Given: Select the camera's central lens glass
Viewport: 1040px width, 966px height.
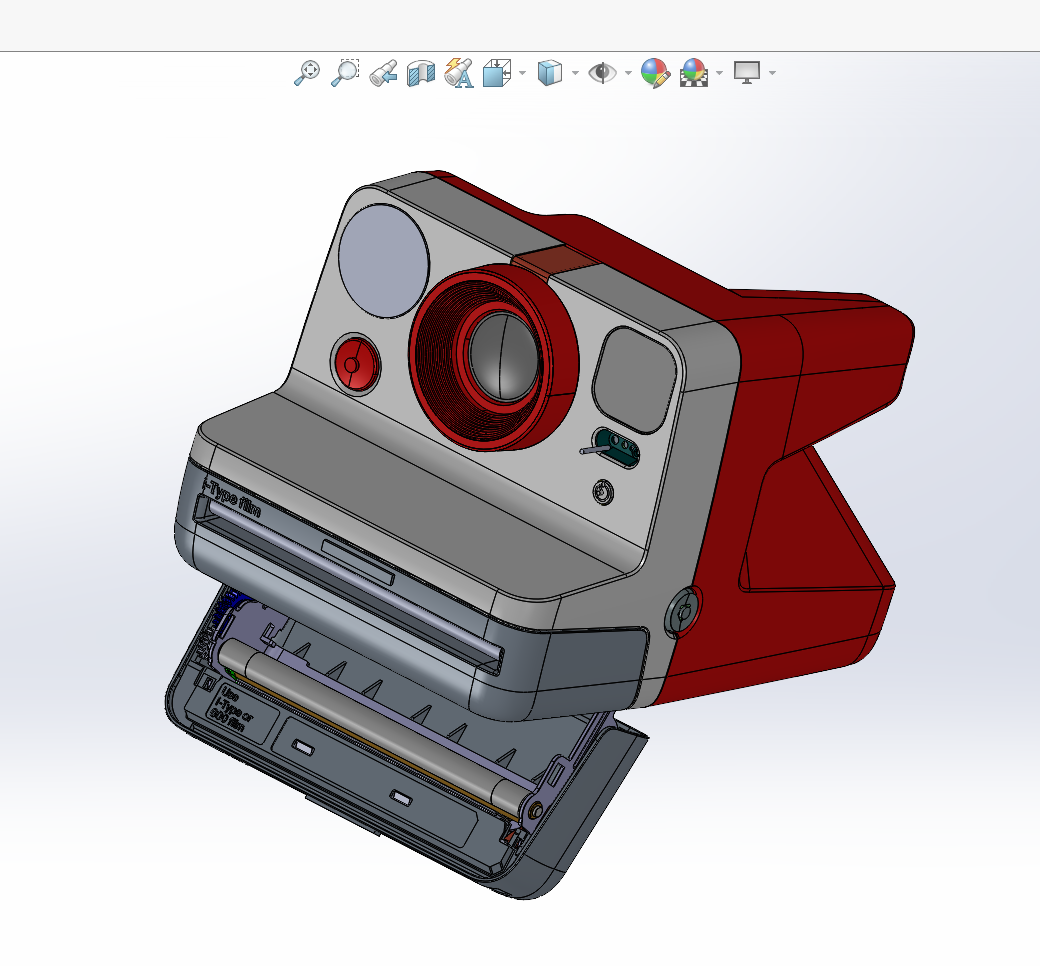Looking at the screenshot, I should 503,356.
